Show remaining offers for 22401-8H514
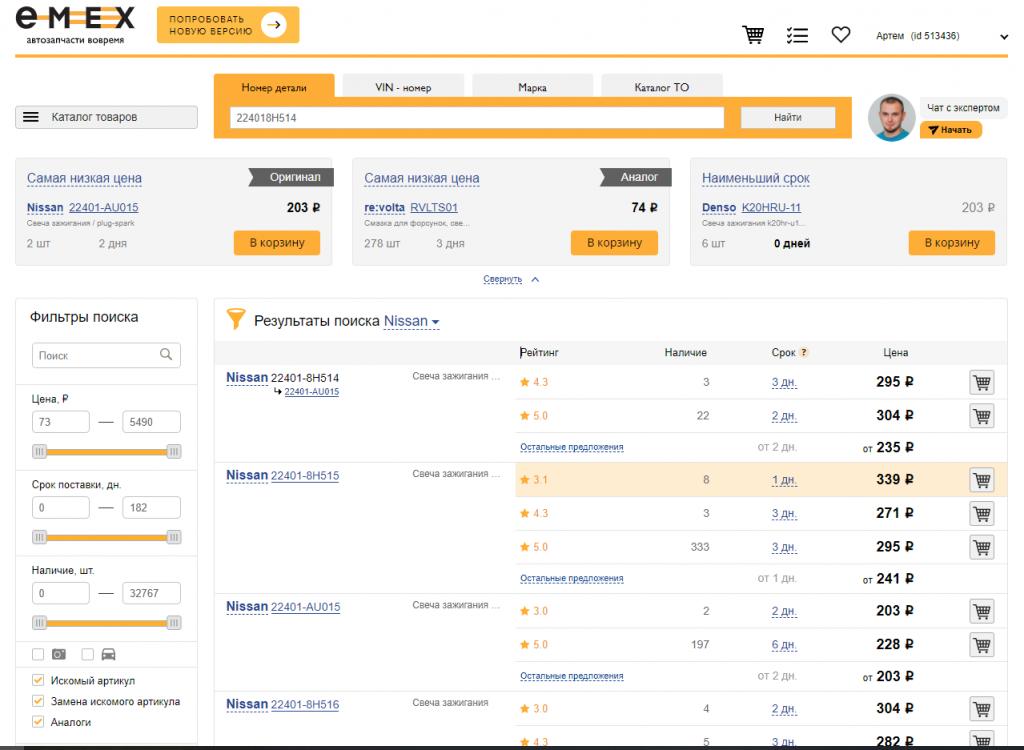The image size is (1024, 750). tap(571, 447)
